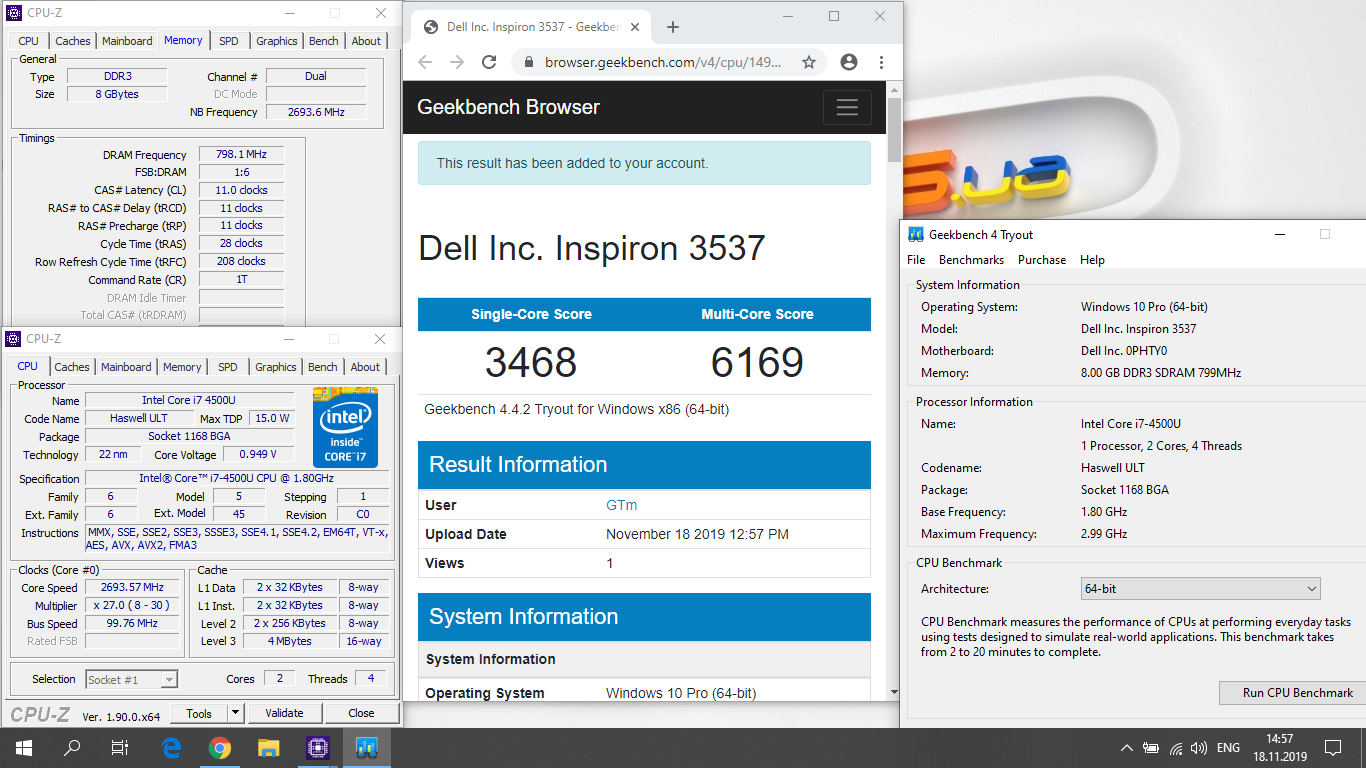Toggle the Geekbench Browser hamburger menu
1366x768 pixels.
pyautogui.click(x=847, y=107)
